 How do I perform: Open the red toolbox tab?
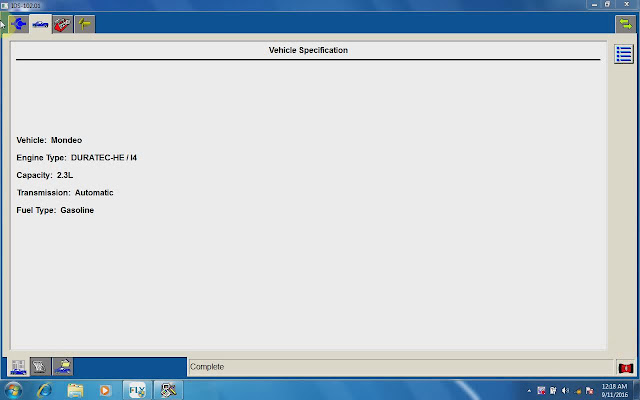[x=62, y=24]
